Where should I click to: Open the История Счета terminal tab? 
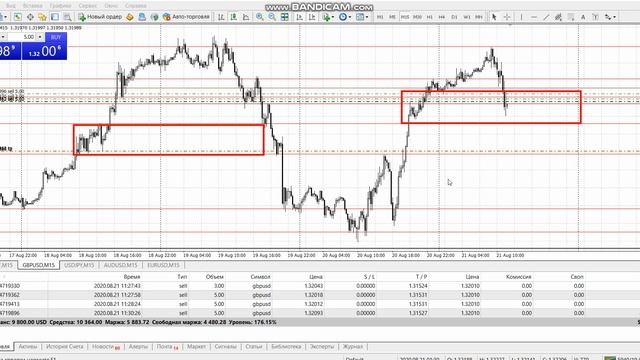tap(64, 347)
